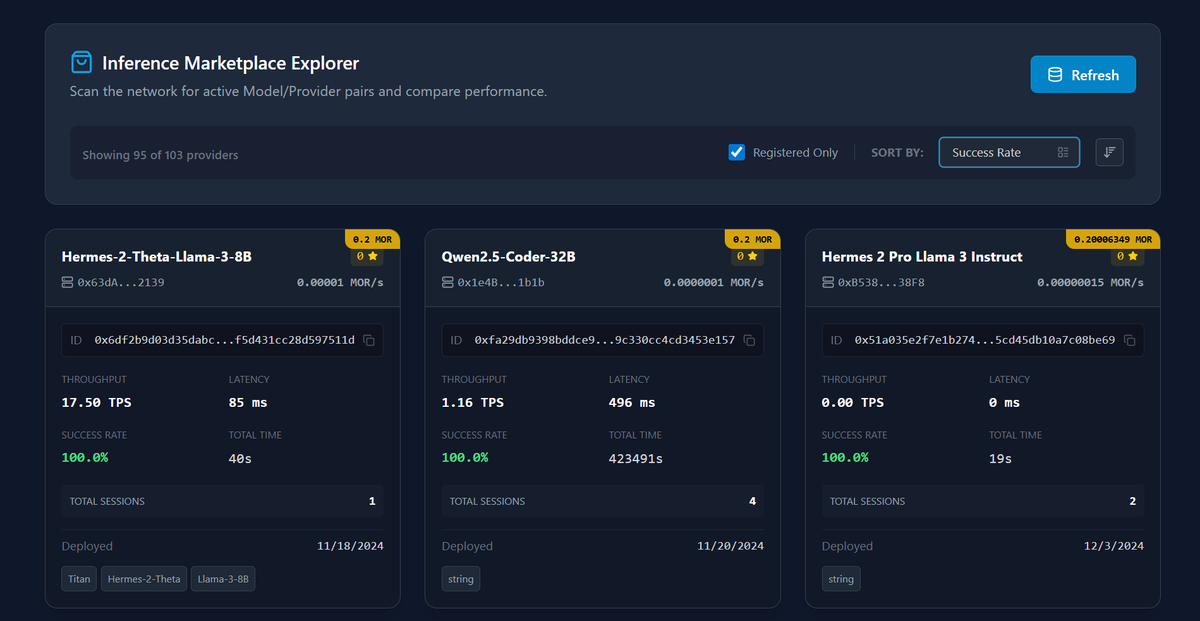Click provider address 0xB538...38F8
The height and width of the screenshot is (621, 1200).
881,283
